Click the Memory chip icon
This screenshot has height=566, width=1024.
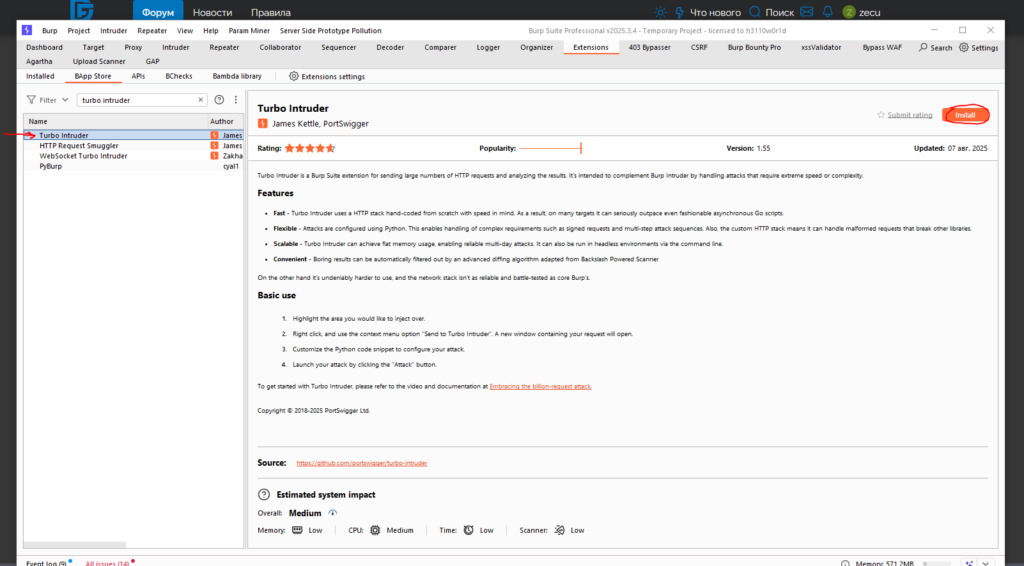tap(297, 530)
